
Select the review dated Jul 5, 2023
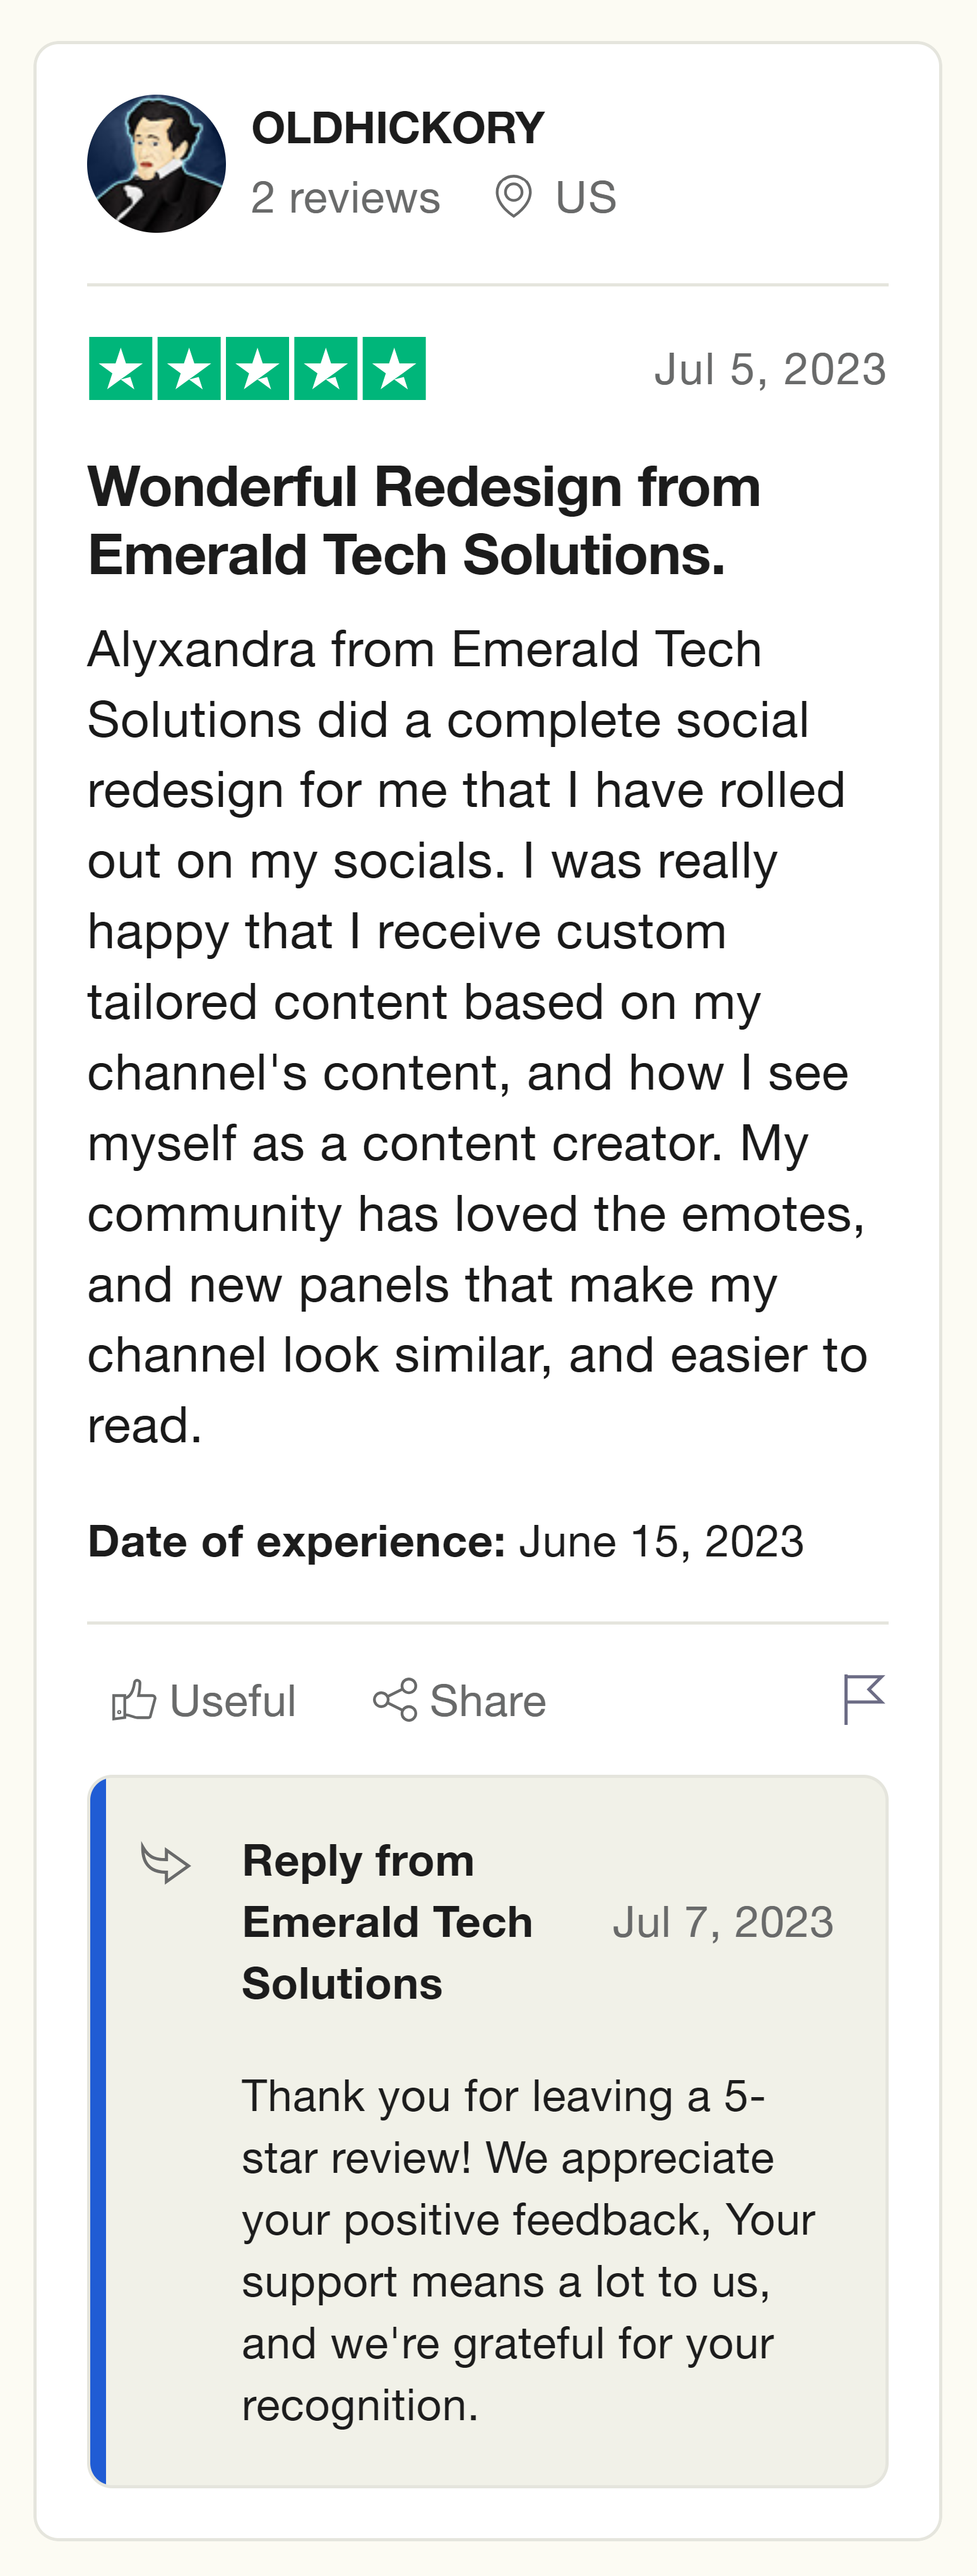(x=770, y=367)
